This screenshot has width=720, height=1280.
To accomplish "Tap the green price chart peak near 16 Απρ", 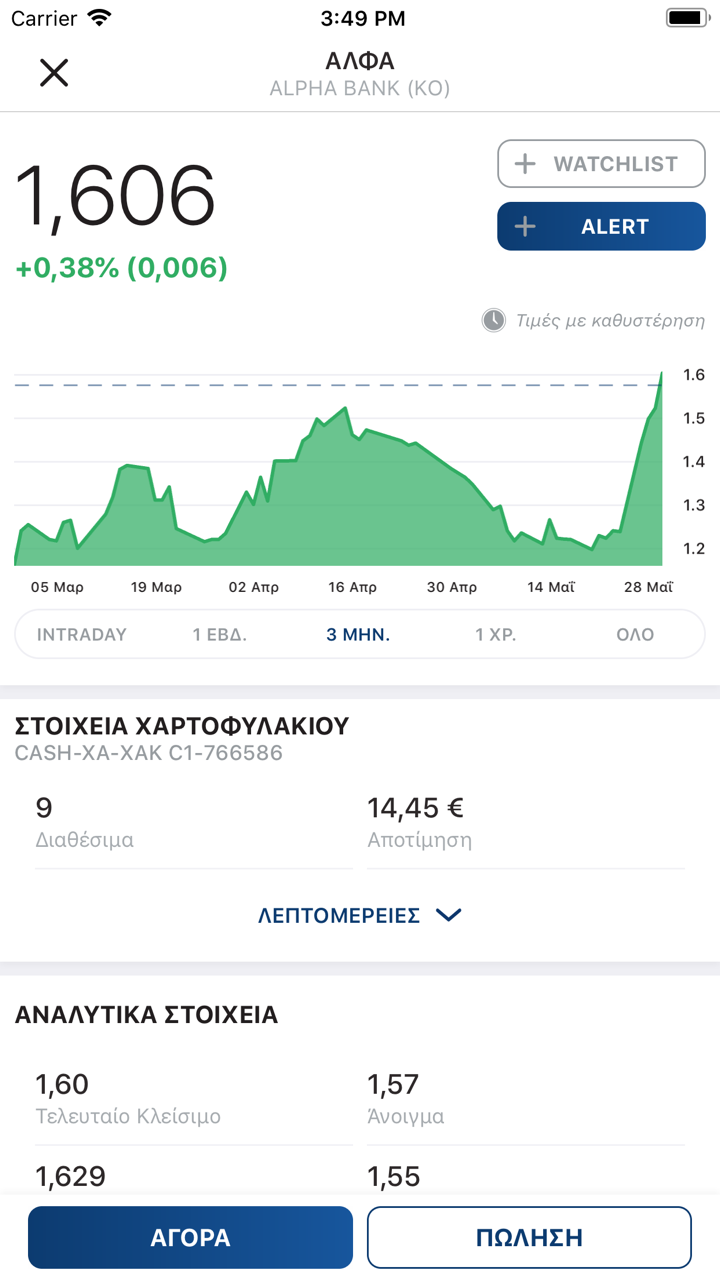I will point(344,409).
